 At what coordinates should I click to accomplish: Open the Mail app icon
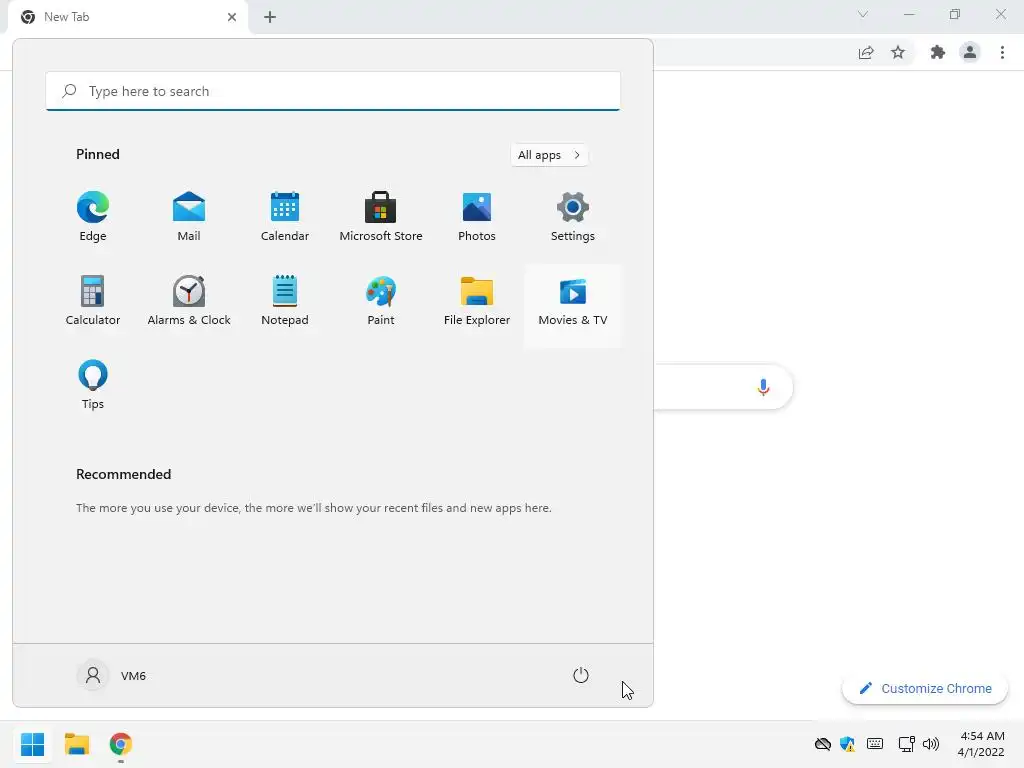(189, 217)
